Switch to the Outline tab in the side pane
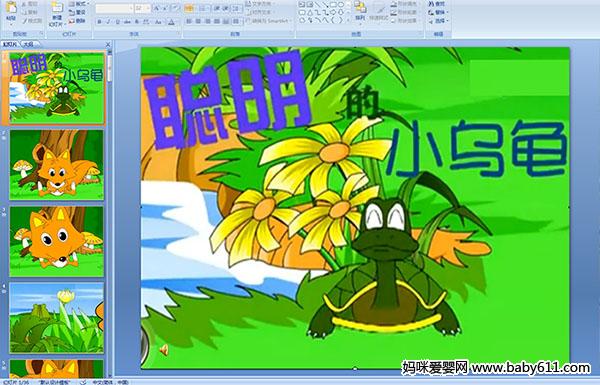 point(27,44)
